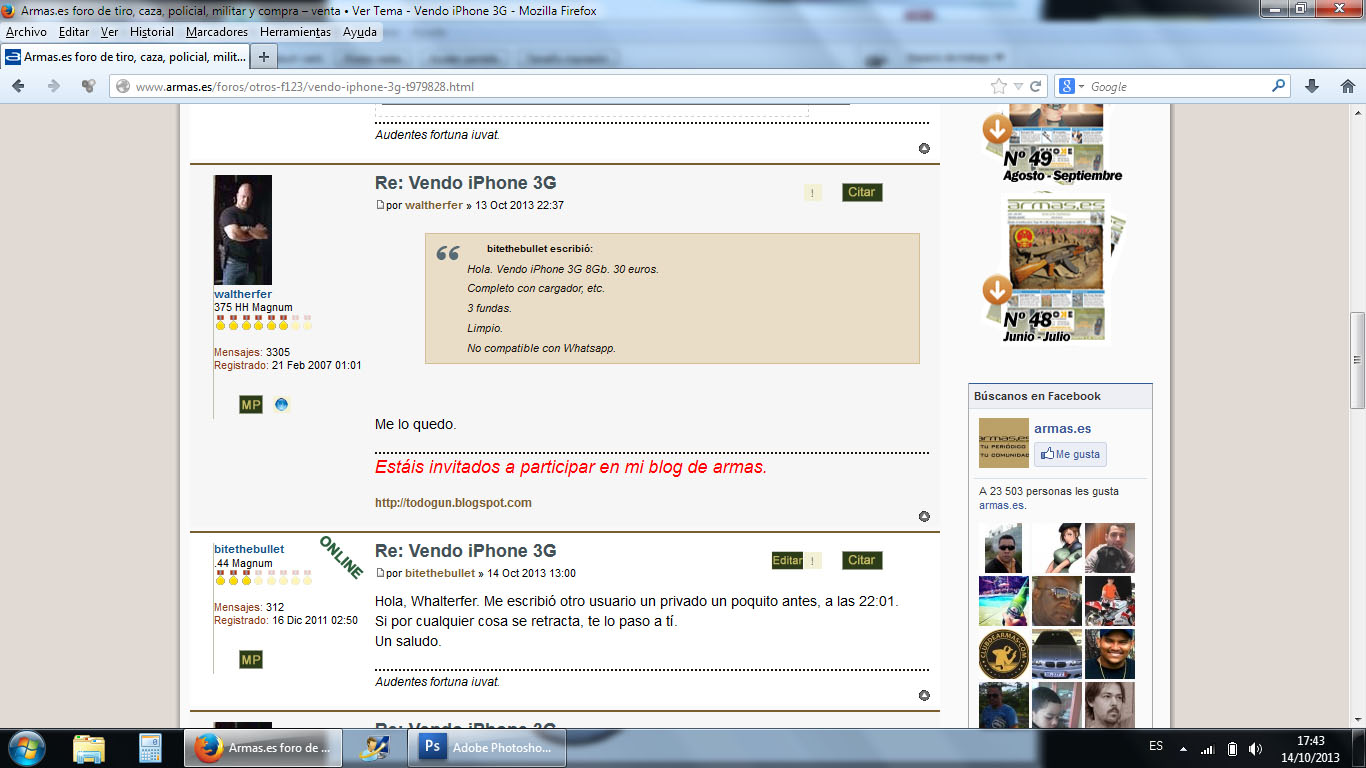This screenshot has width=1366, height=768.
Task: Open the Firefox downloads arrow icon
Action: 1312,87
